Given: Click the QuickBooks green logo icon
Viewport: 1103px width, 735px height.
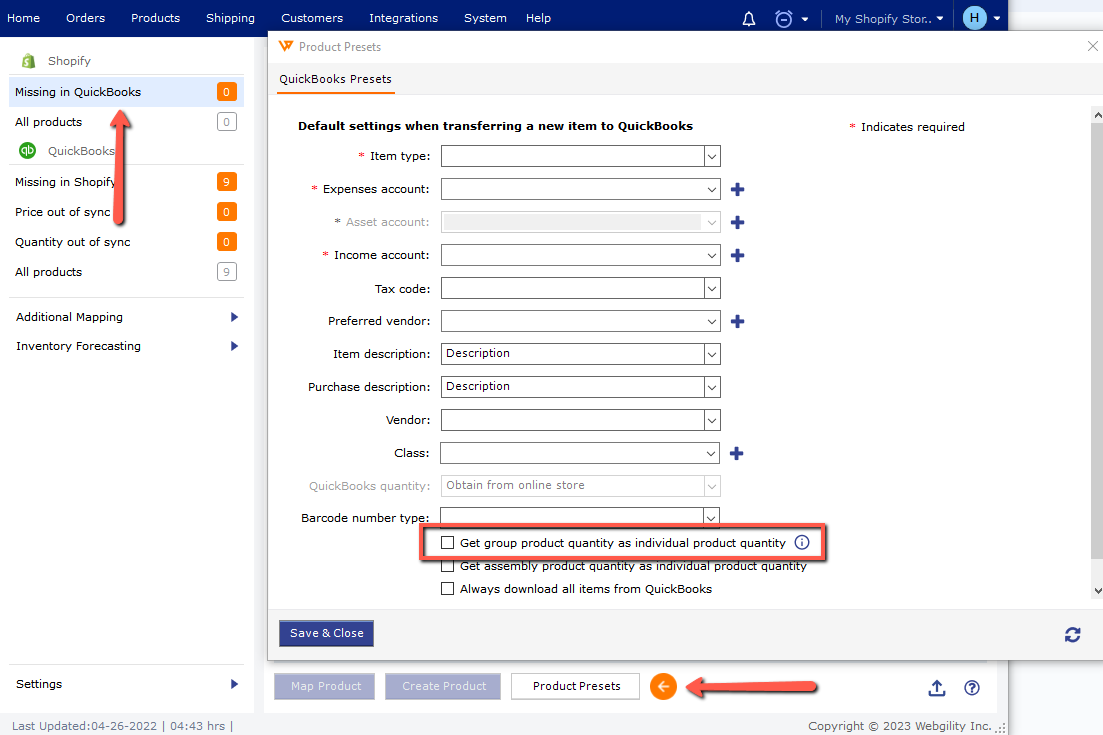Looking at the screenshot, I should 27,151.
